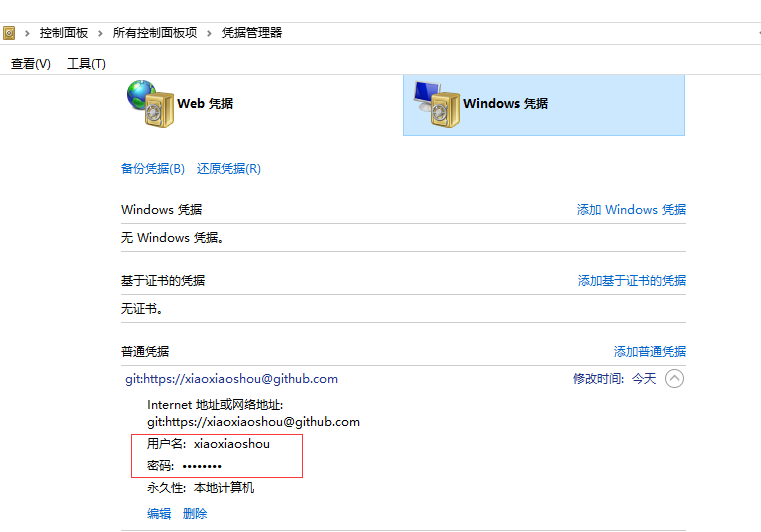Click the Internet 地址或网络地址 label

pos(215,405)
